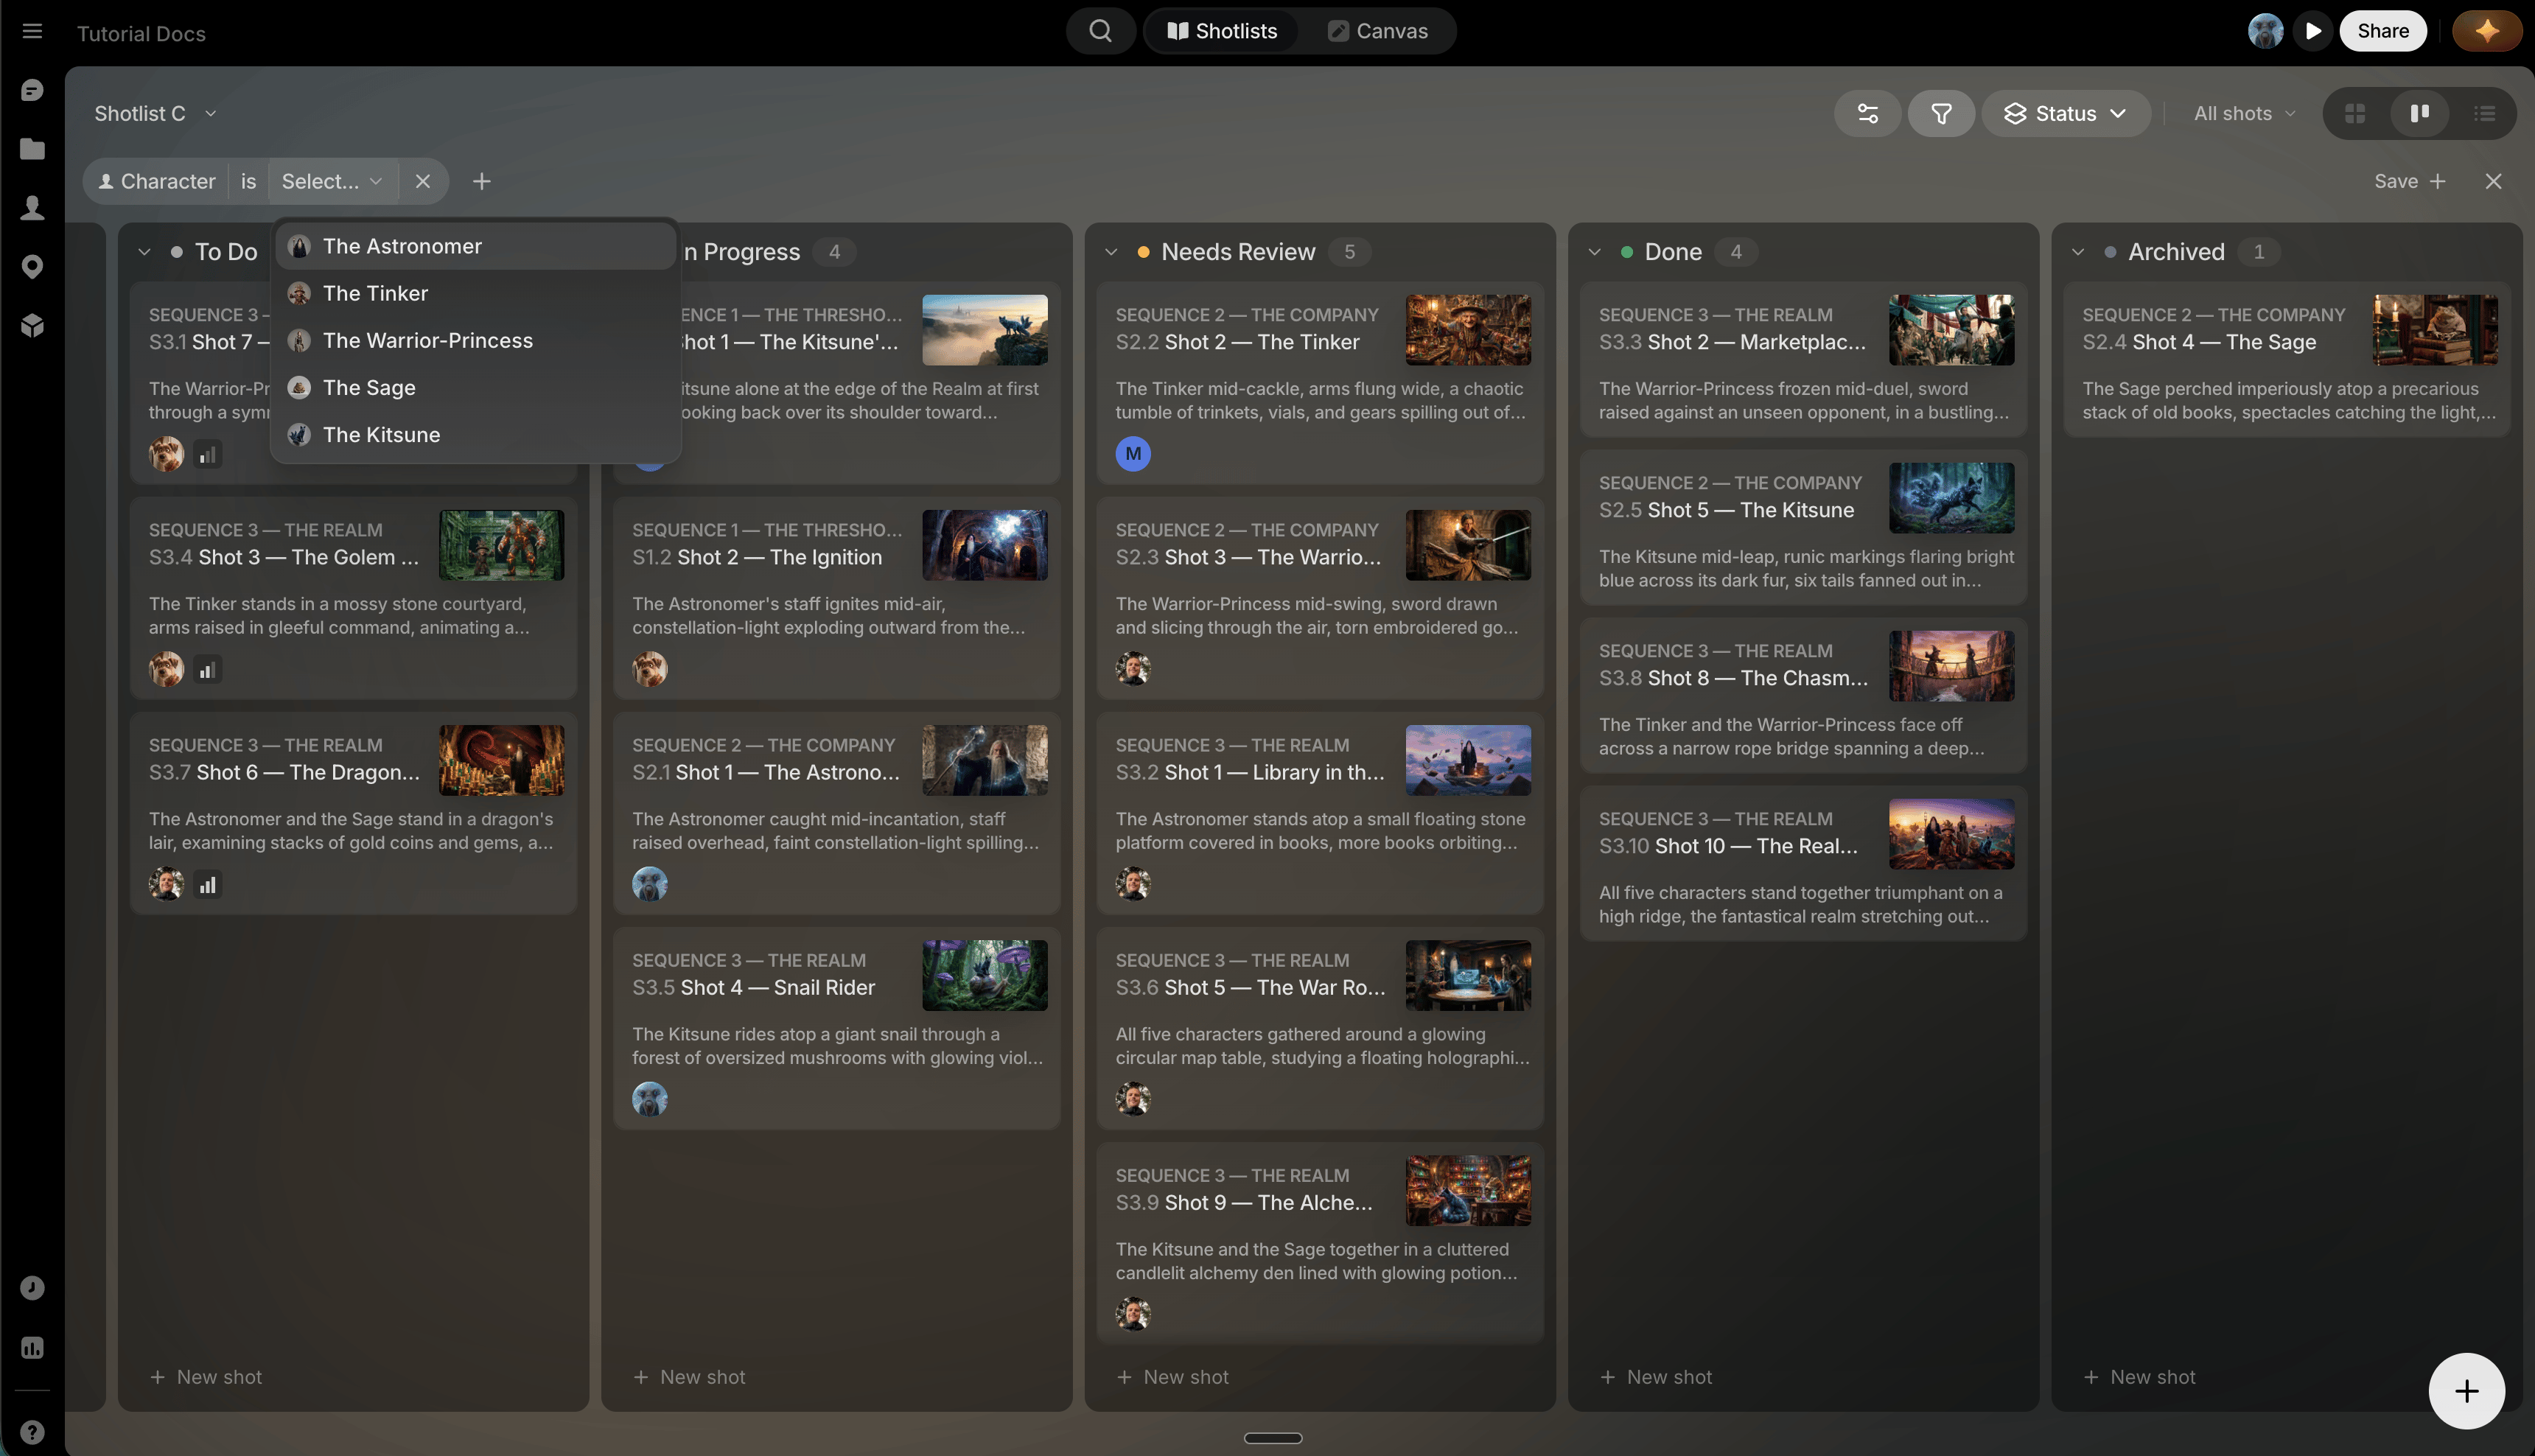The image size is (2535, 1456).
Task: Remove the Character filter with X
Action: point(423,182)
